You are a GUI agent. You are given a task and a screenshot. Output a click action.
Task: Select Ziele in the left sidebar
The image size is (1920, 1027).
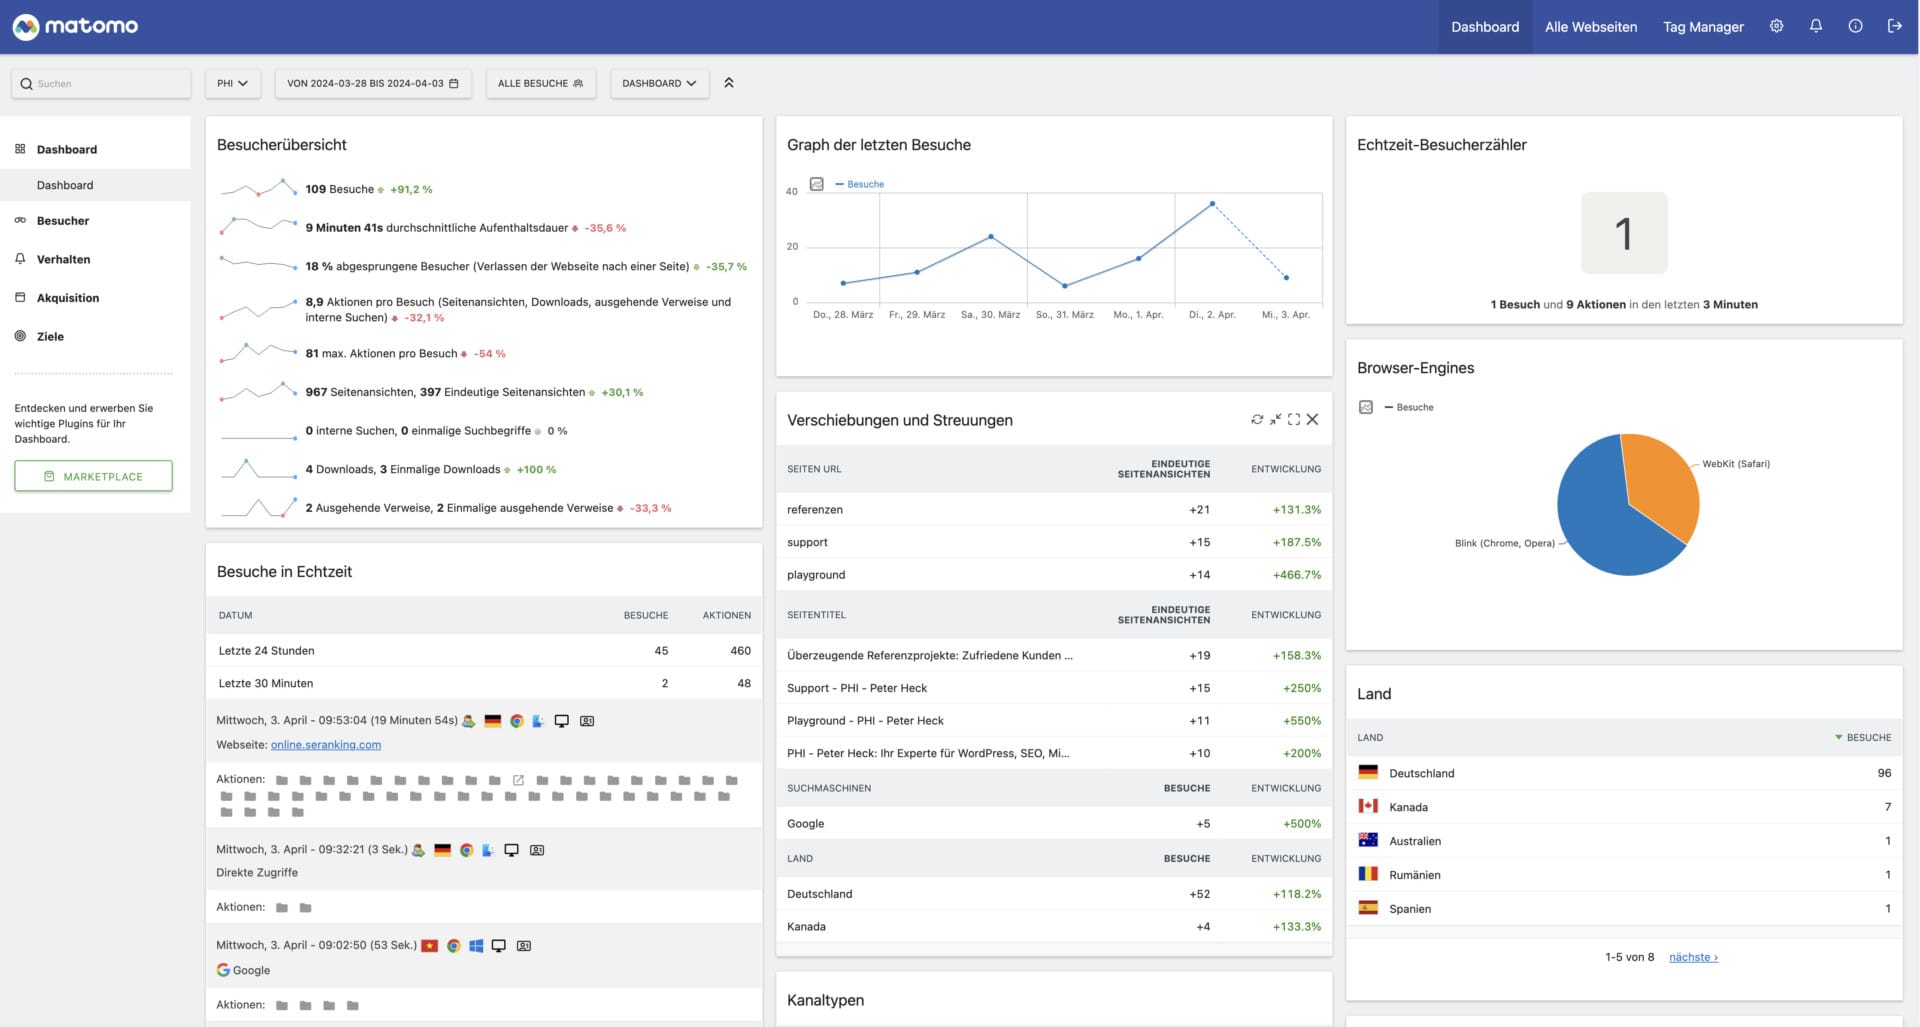point(49,336)
